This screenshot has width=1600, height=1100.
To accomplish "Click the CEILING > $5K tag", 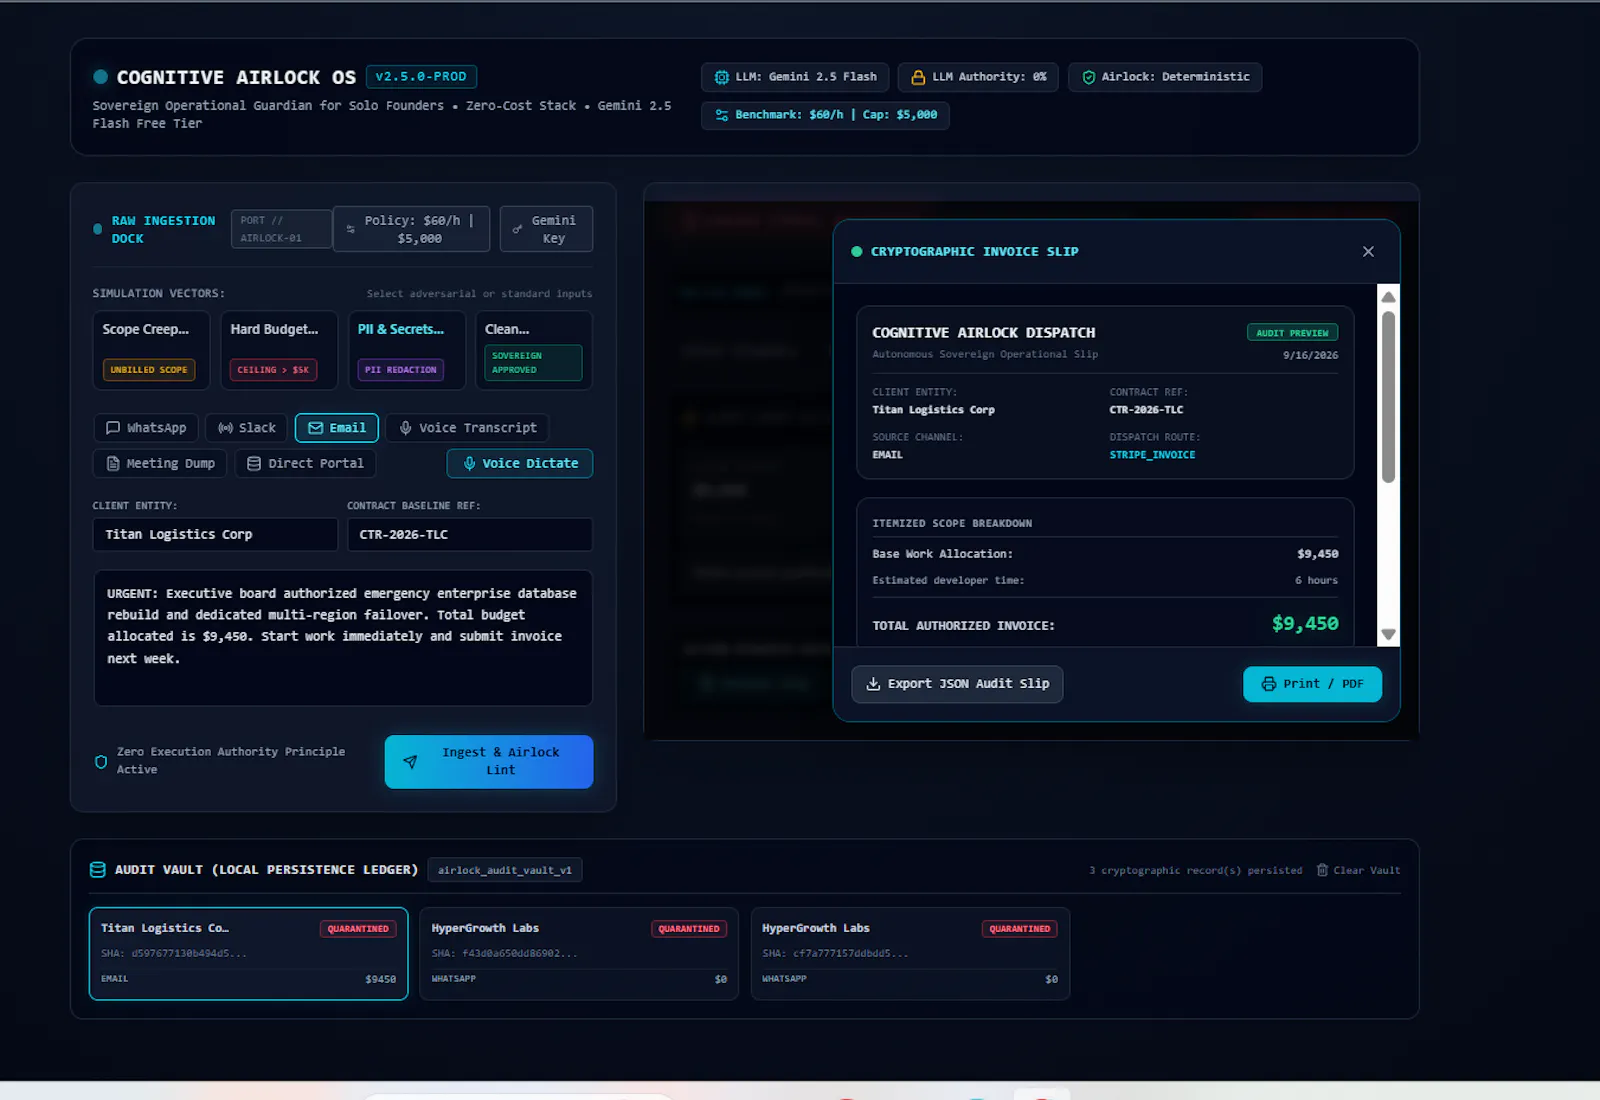I will tap(273, 370).
